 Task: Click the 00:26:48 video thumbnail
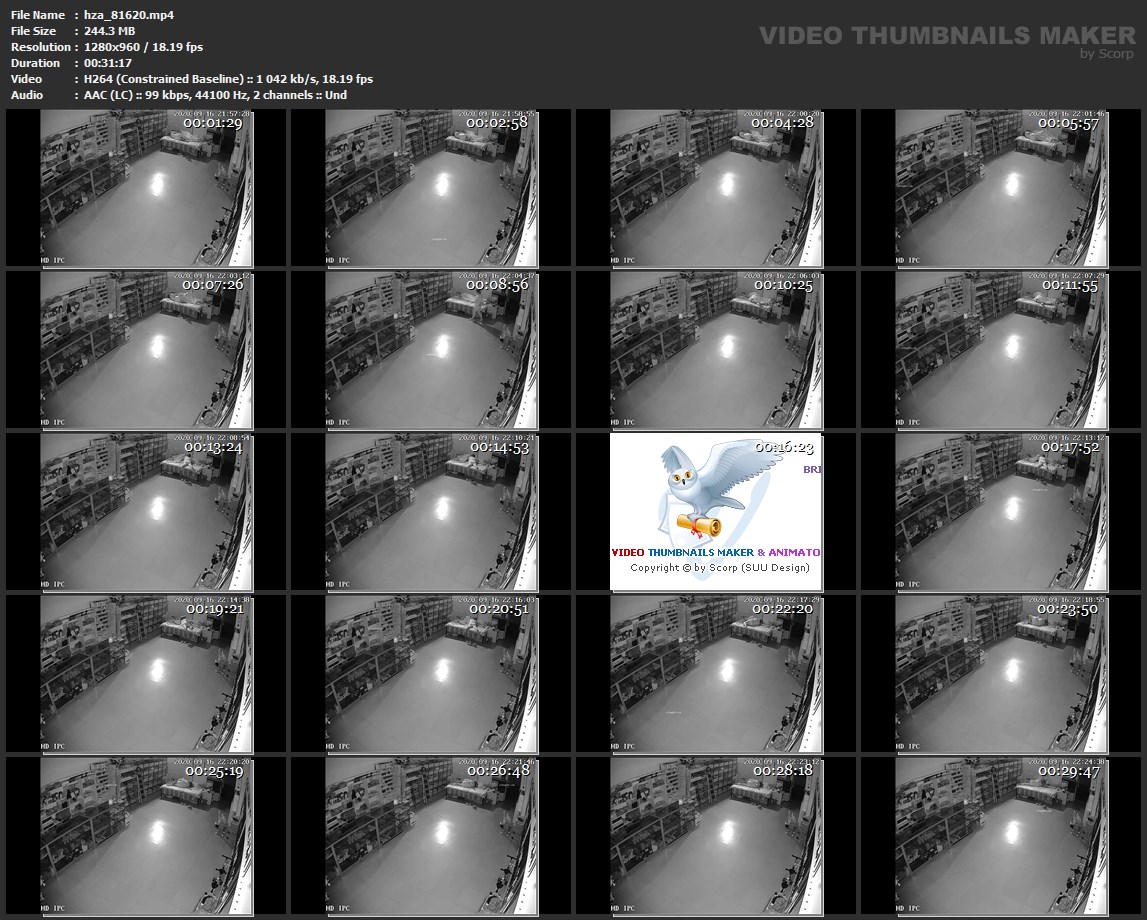(431, 835)
